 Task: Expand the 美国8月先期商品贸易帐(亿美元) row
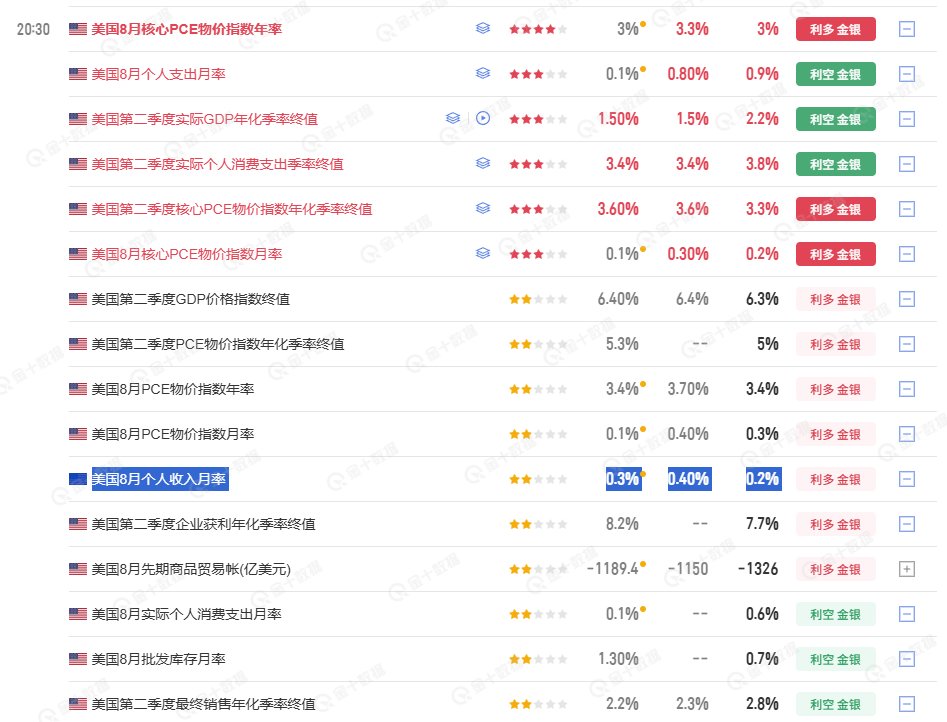point(907,569)
